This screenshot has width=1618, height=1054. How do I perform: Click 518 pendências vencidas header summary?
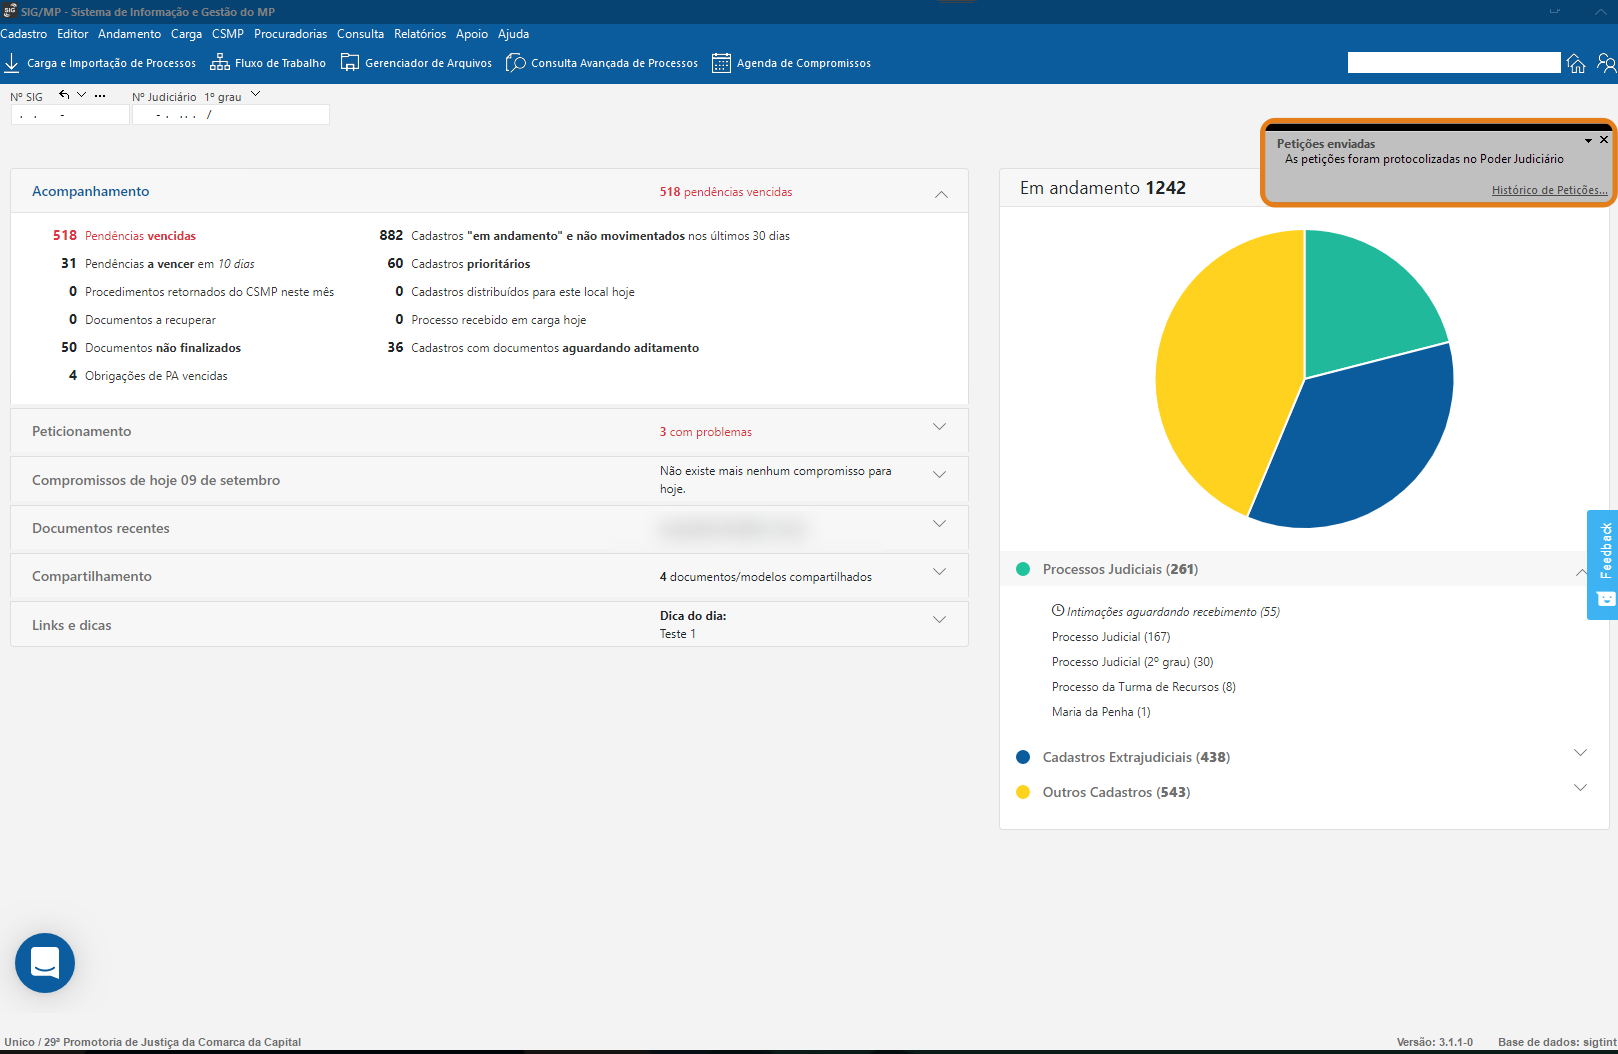coord(726,192)
